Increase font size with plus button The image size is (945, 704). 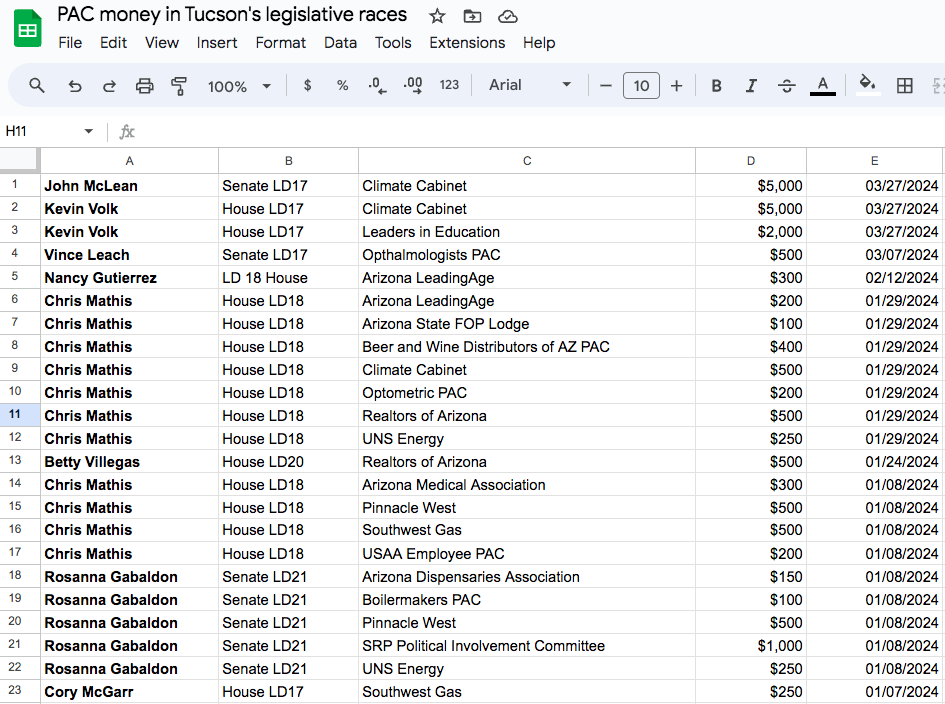(x=676, y=86)
